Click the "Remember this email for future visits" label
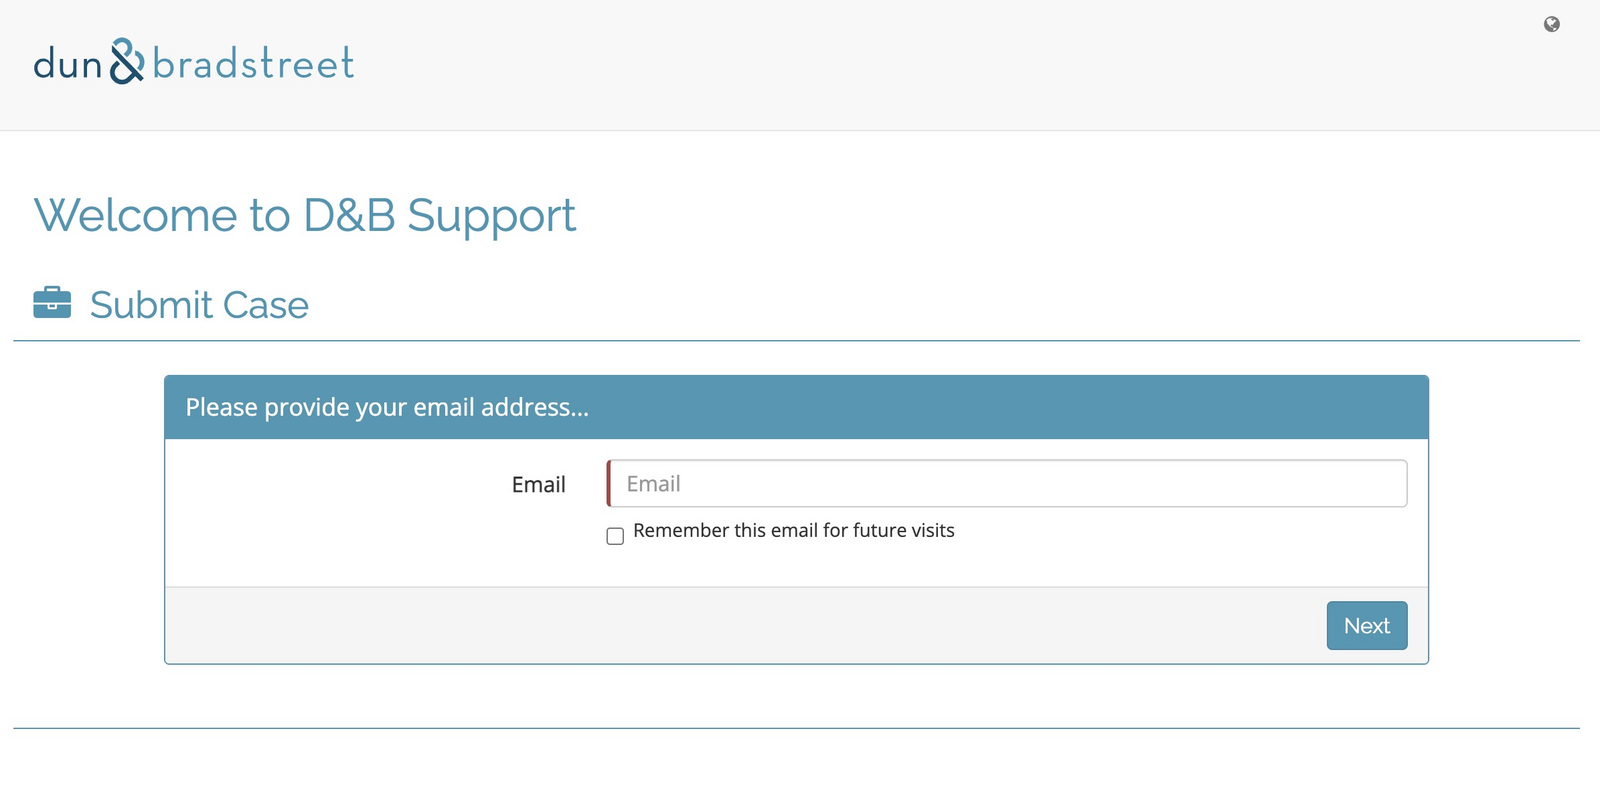1600x802 pixels. click(793, 531)
